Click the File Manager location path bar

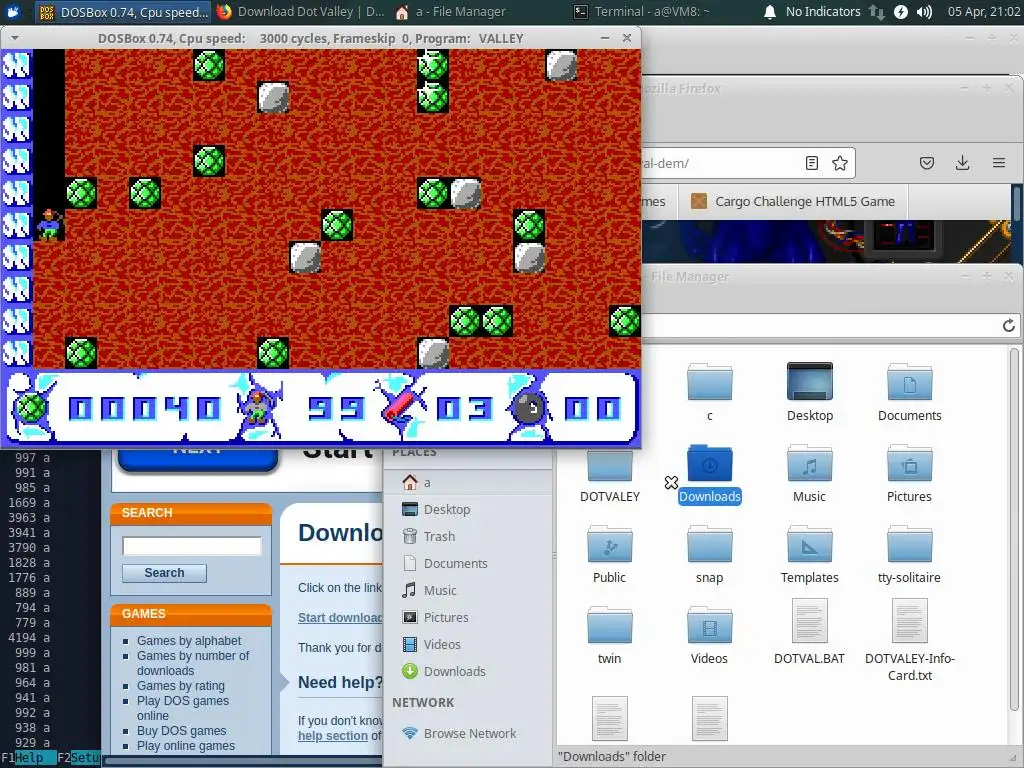[816, 325]
